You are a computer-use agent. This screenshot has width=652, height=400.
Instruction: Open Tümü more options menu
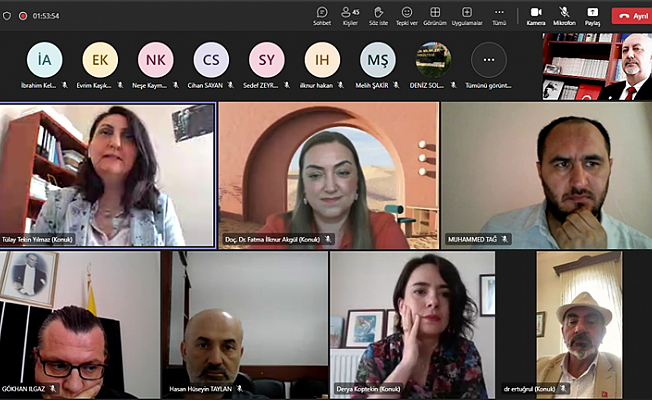[x=499, y=16]
